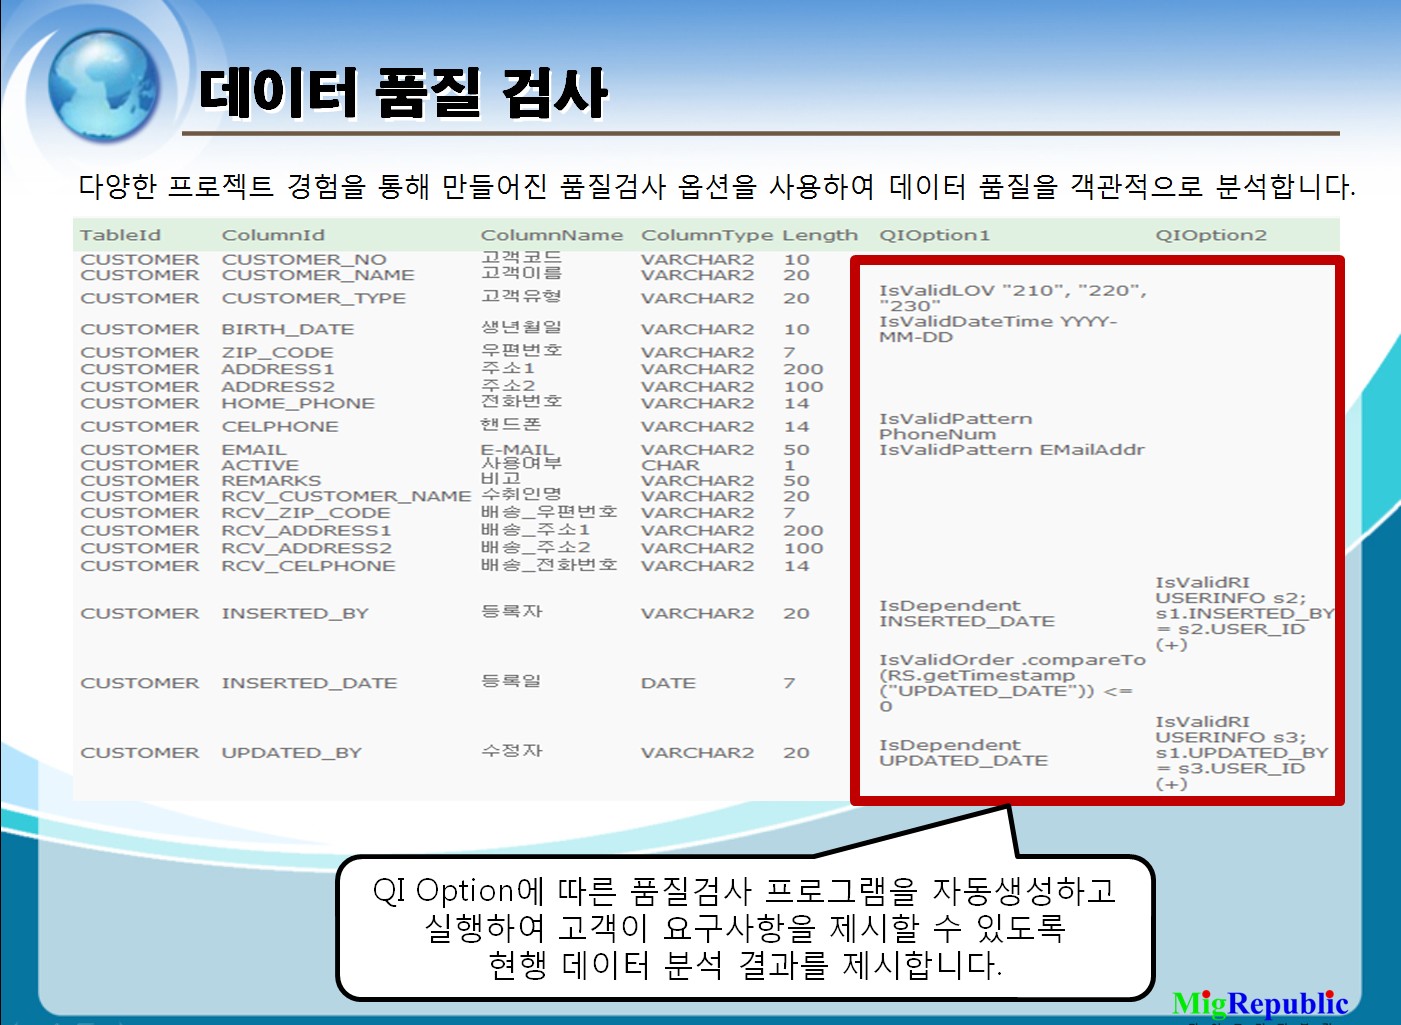Select the IsValidOrder .compareTo option
The width and height of the screenshot is (1401, 1025).
(x=1012, y=683)
